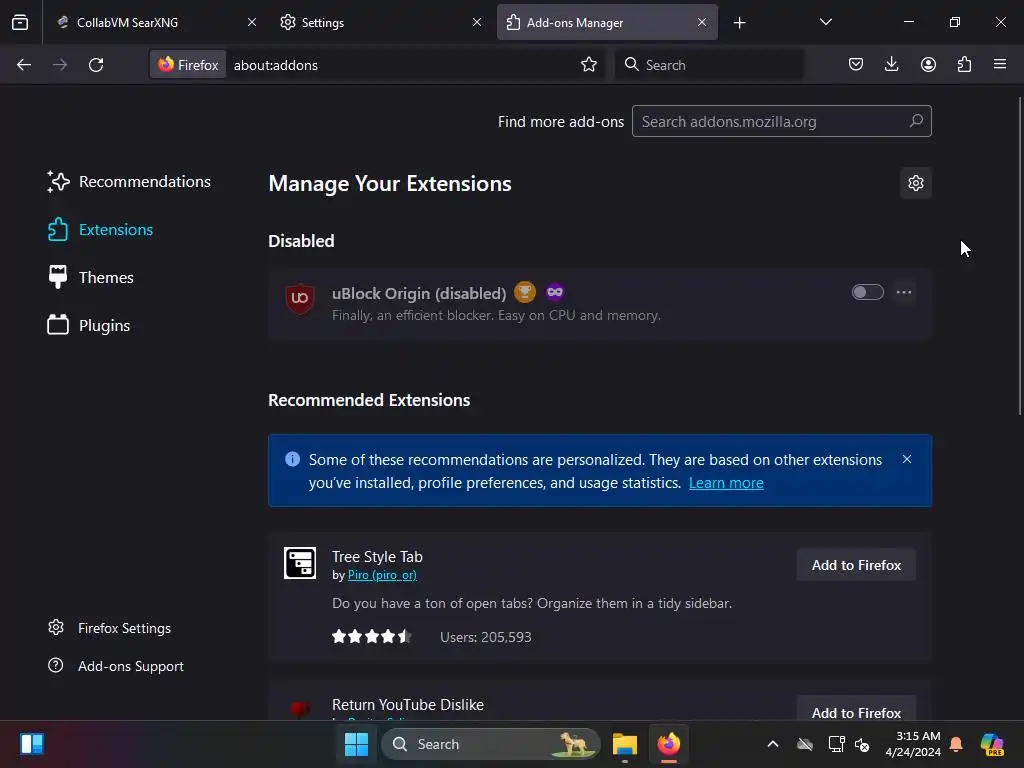
Task: Open the Firefox View icon
Action: [x=20, y=22]
